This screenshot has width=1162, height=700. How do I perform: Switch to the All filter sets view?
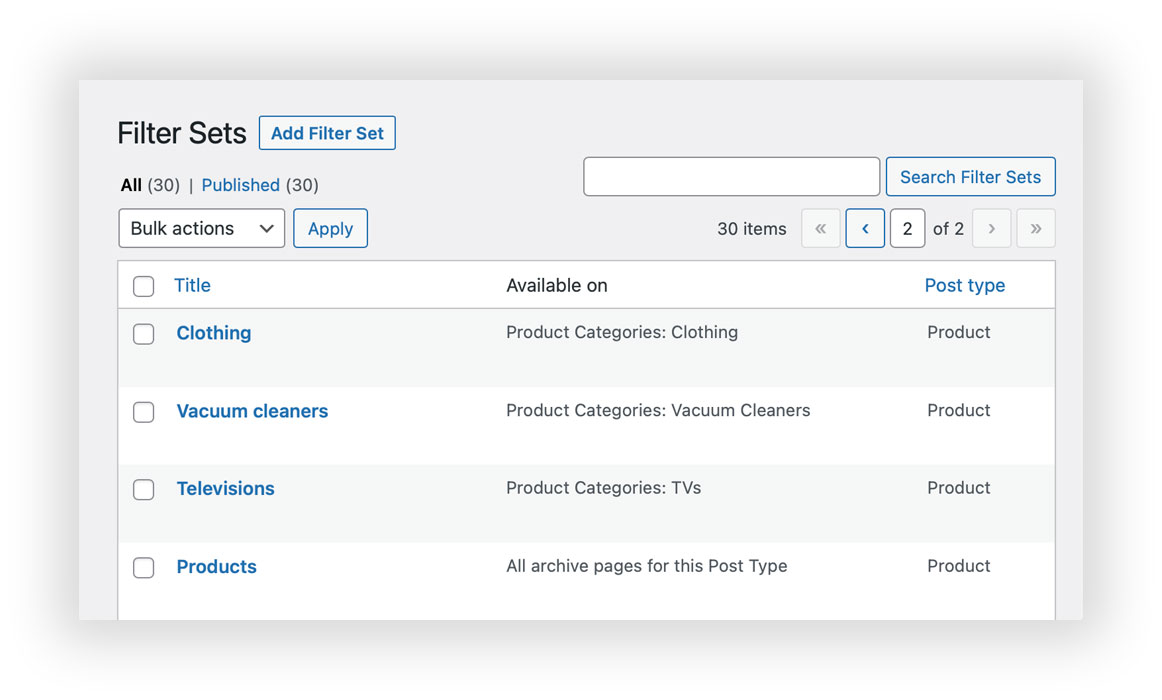[x=131, y=185]
